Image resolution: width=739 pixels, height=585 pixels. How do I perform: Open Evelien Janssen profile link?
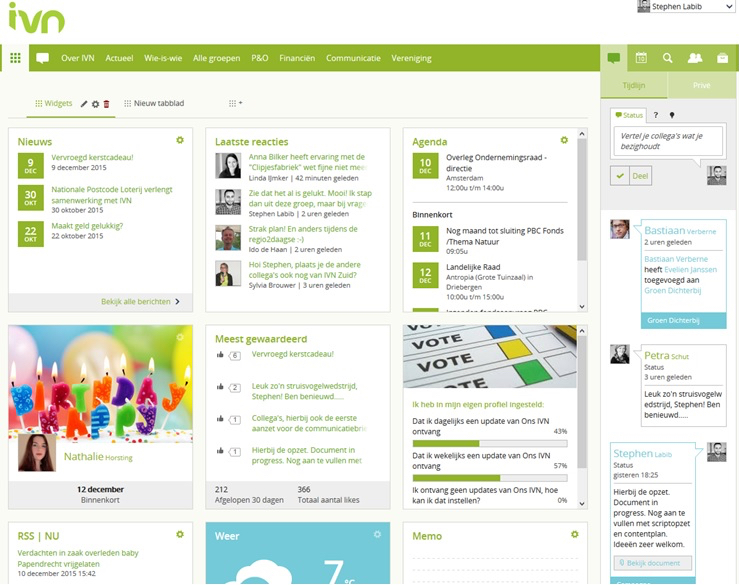690,270
